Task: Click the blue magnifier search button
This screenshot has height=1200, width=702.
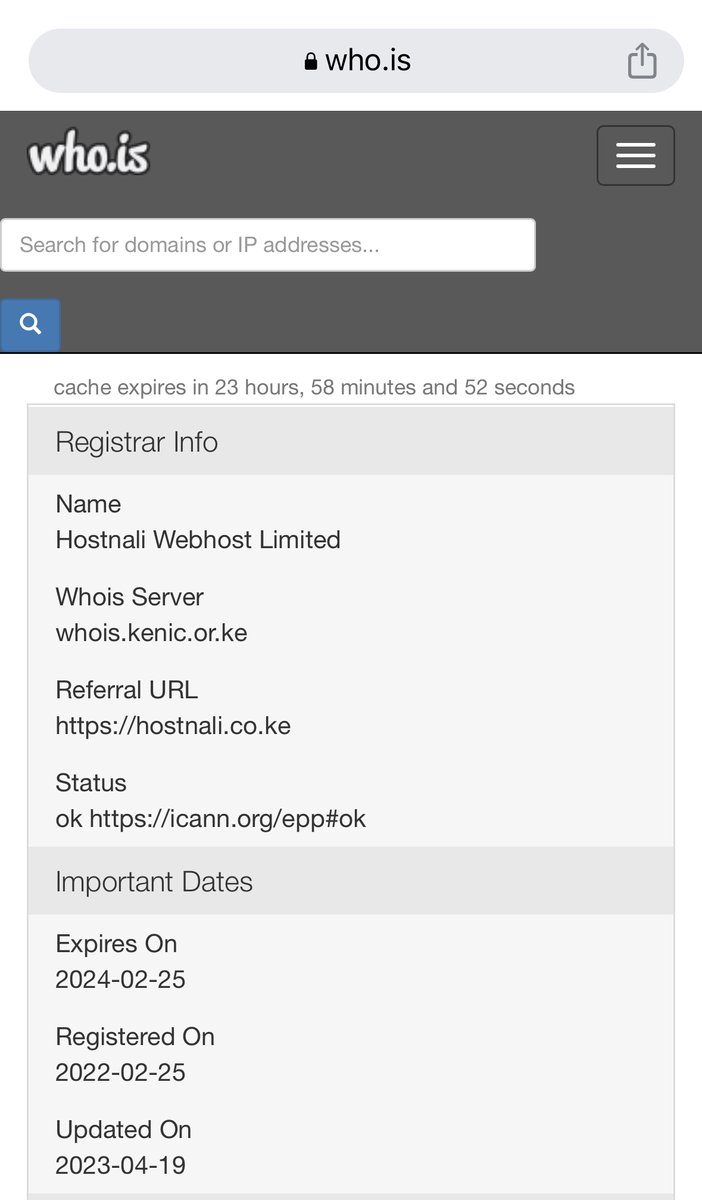Action: click(30, 325)
